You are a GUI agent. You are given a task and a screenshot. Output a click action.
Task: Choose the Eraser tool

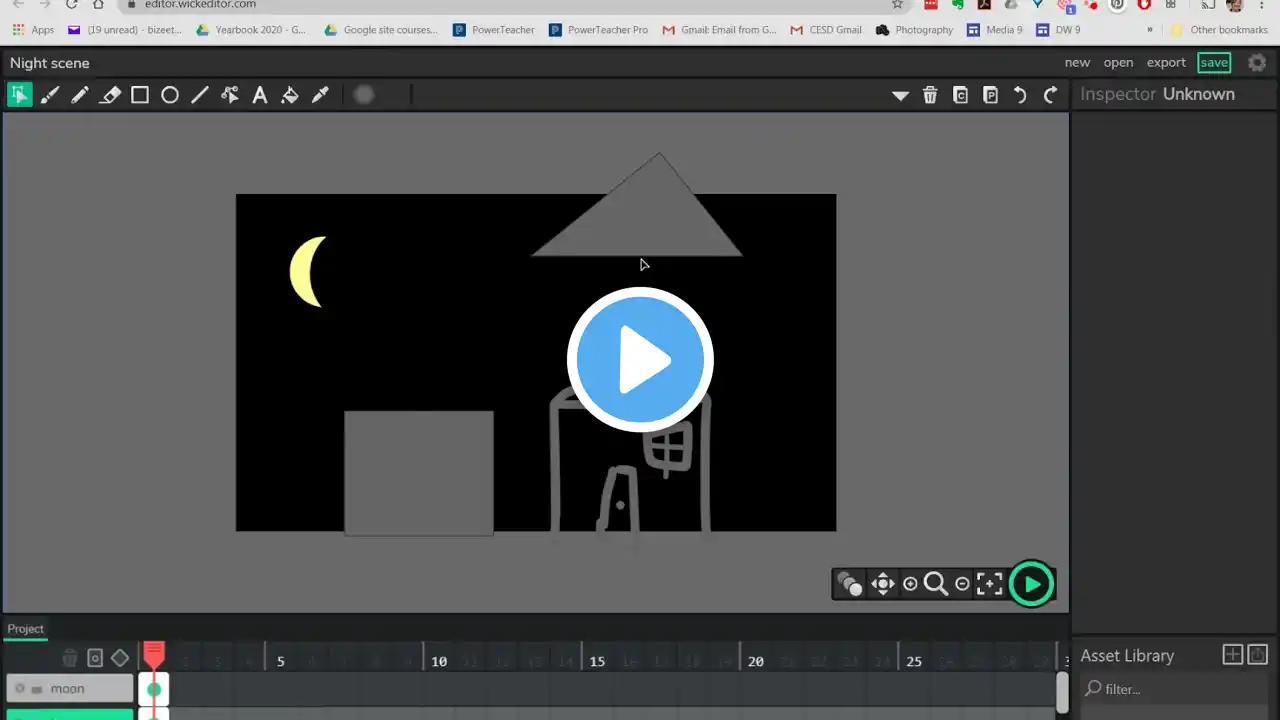110,95
